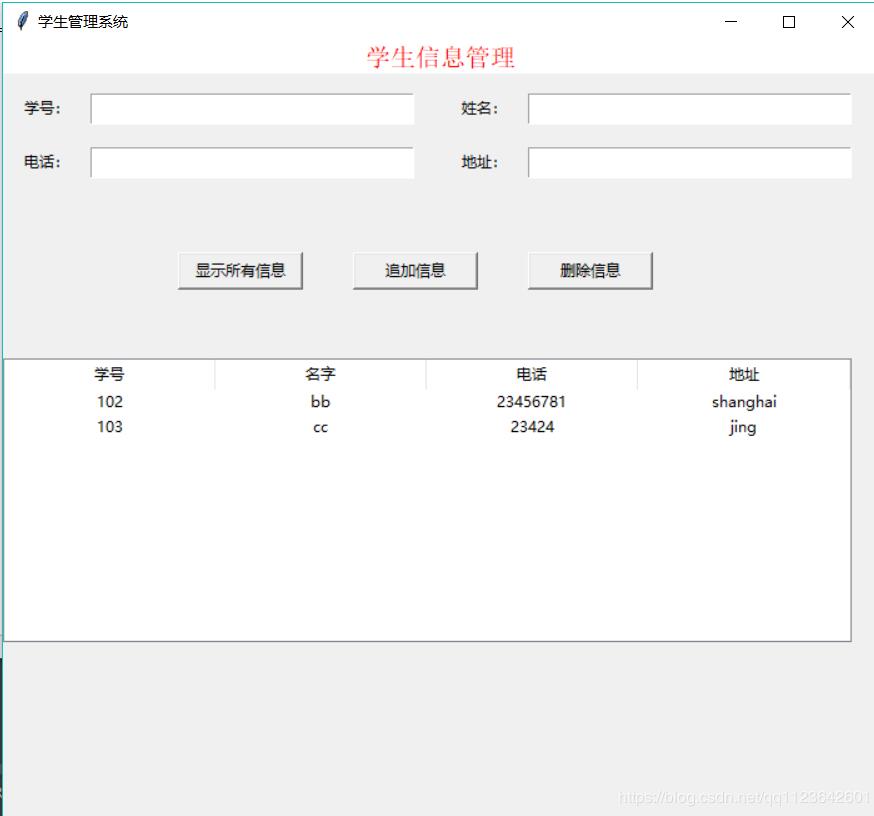874x816 pixels.
Task: Click the 学号 column header
Action: [x=109, y=374]
